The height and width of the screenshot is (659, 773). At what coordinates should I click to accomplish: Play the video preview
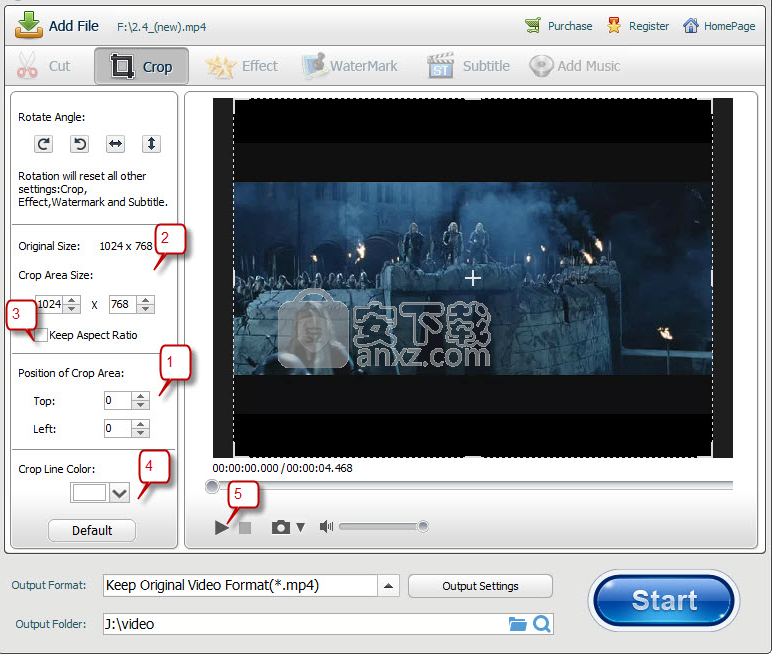(x=221, y=528)
